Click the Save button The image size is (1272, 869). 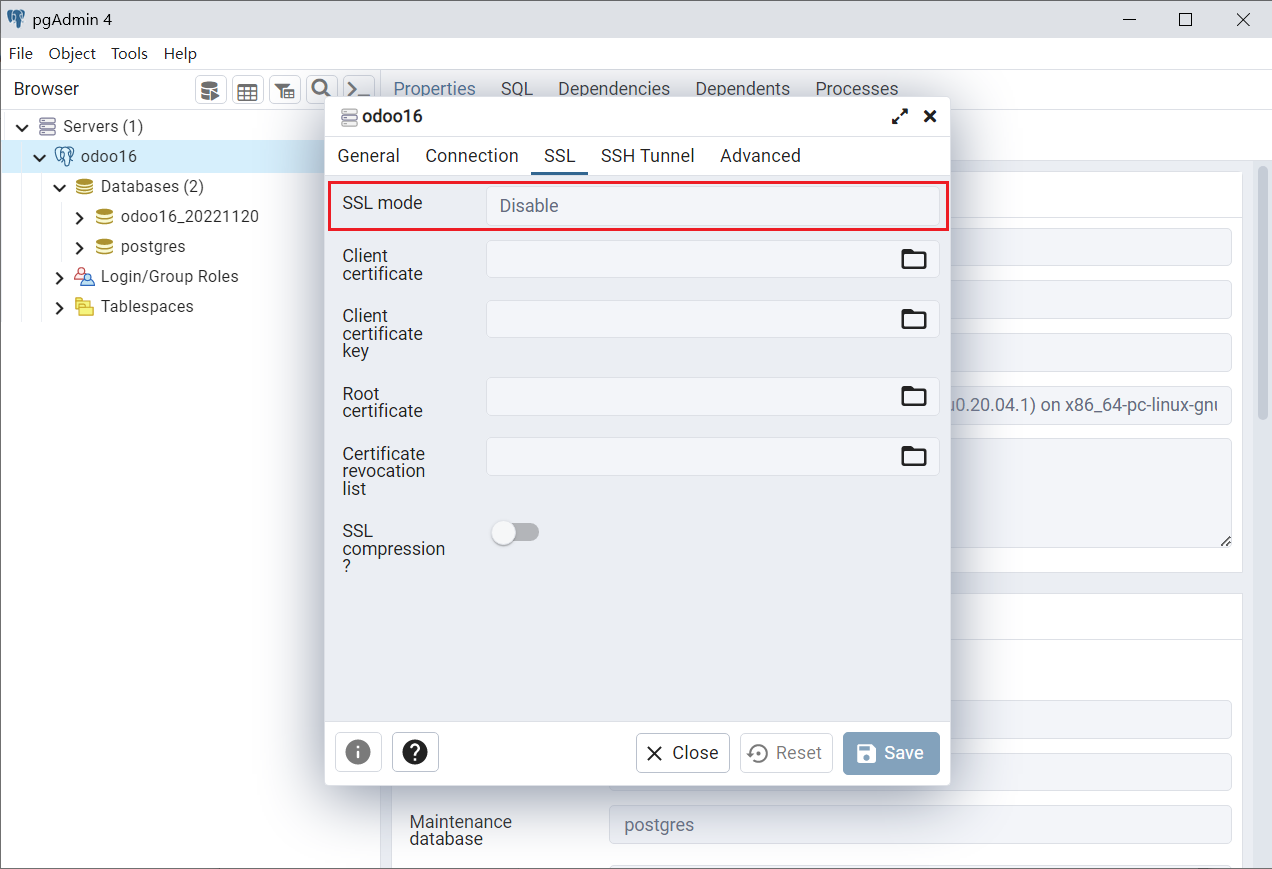[x=891, y=753]
